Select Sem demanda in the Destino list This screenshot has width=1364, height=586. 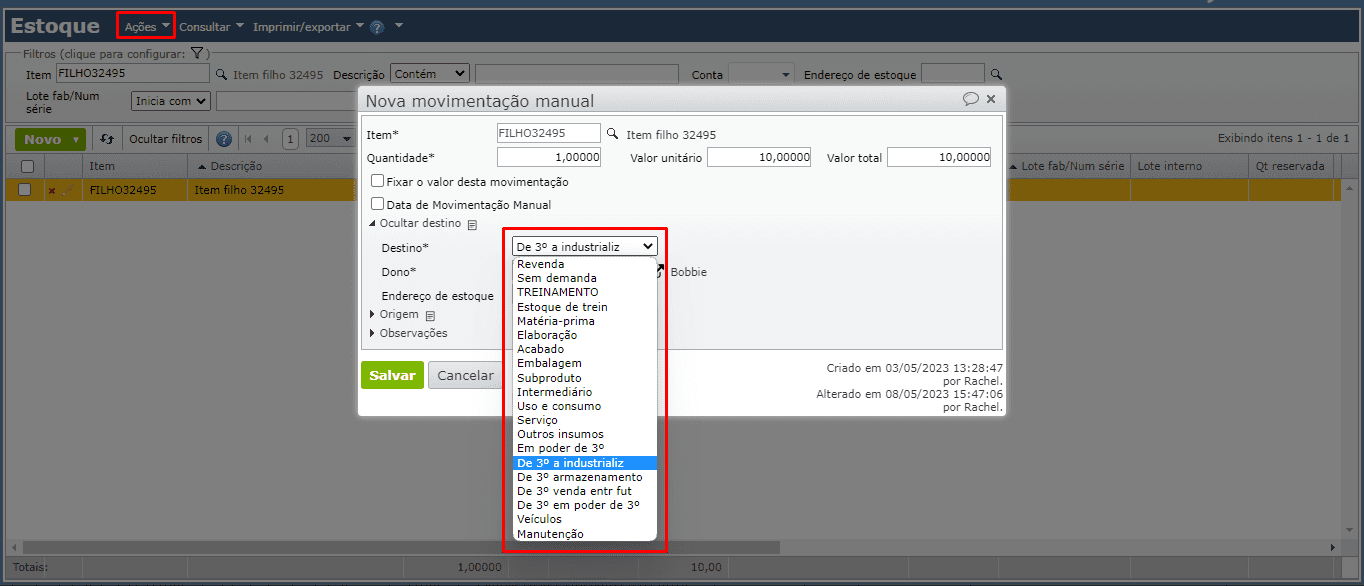click(x=585, y=278)
